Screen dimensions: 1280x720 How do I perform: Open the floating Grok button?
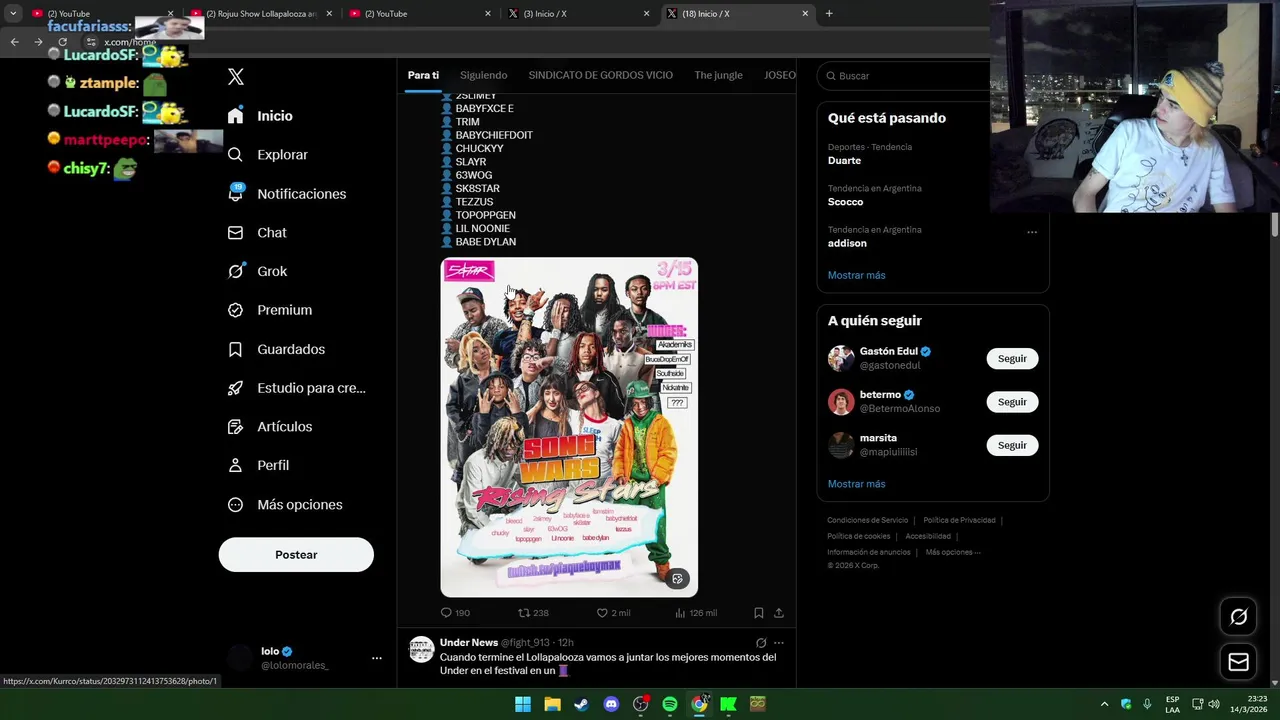click(x=1238, y=617)
